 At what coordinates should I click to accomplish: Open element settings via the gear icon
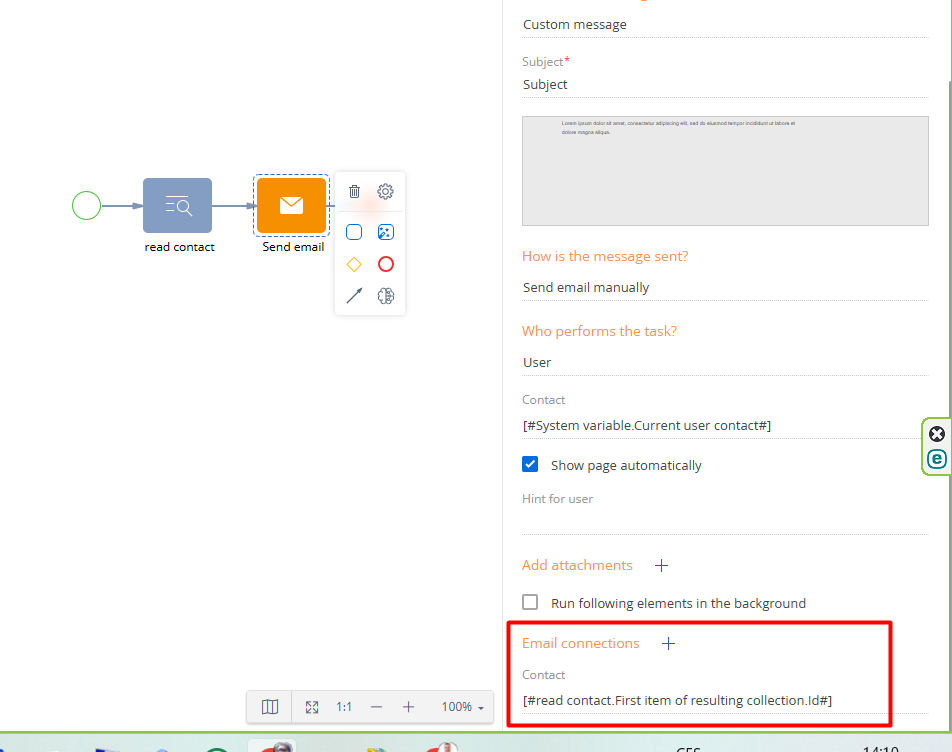coord(385,192)
